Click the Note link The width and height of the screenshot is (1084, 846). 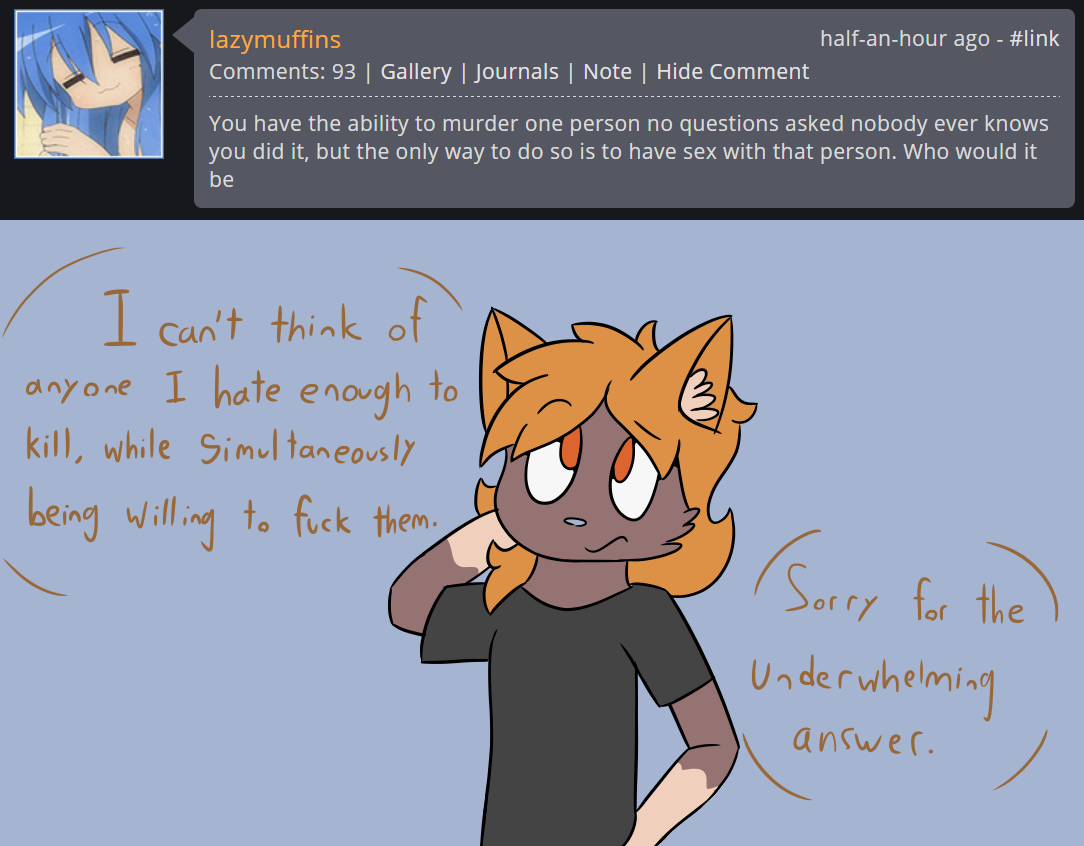point(607,72)
